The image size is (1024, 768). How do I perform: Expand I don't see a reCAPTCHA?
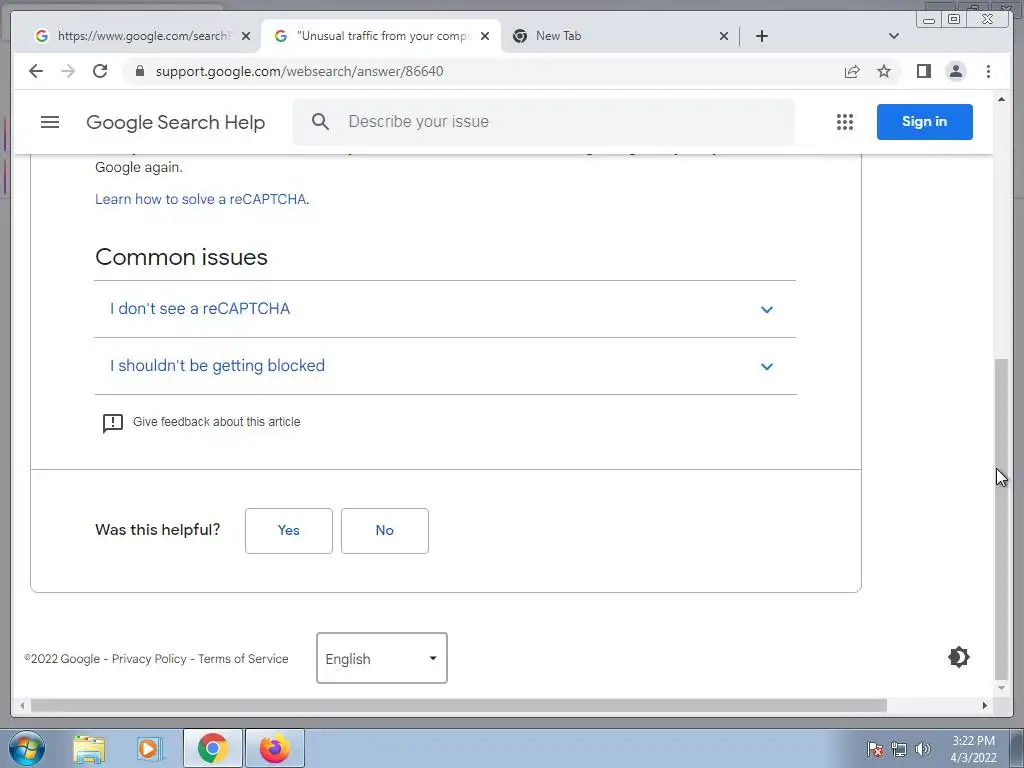pyautogui.click(x=445, y=309)
